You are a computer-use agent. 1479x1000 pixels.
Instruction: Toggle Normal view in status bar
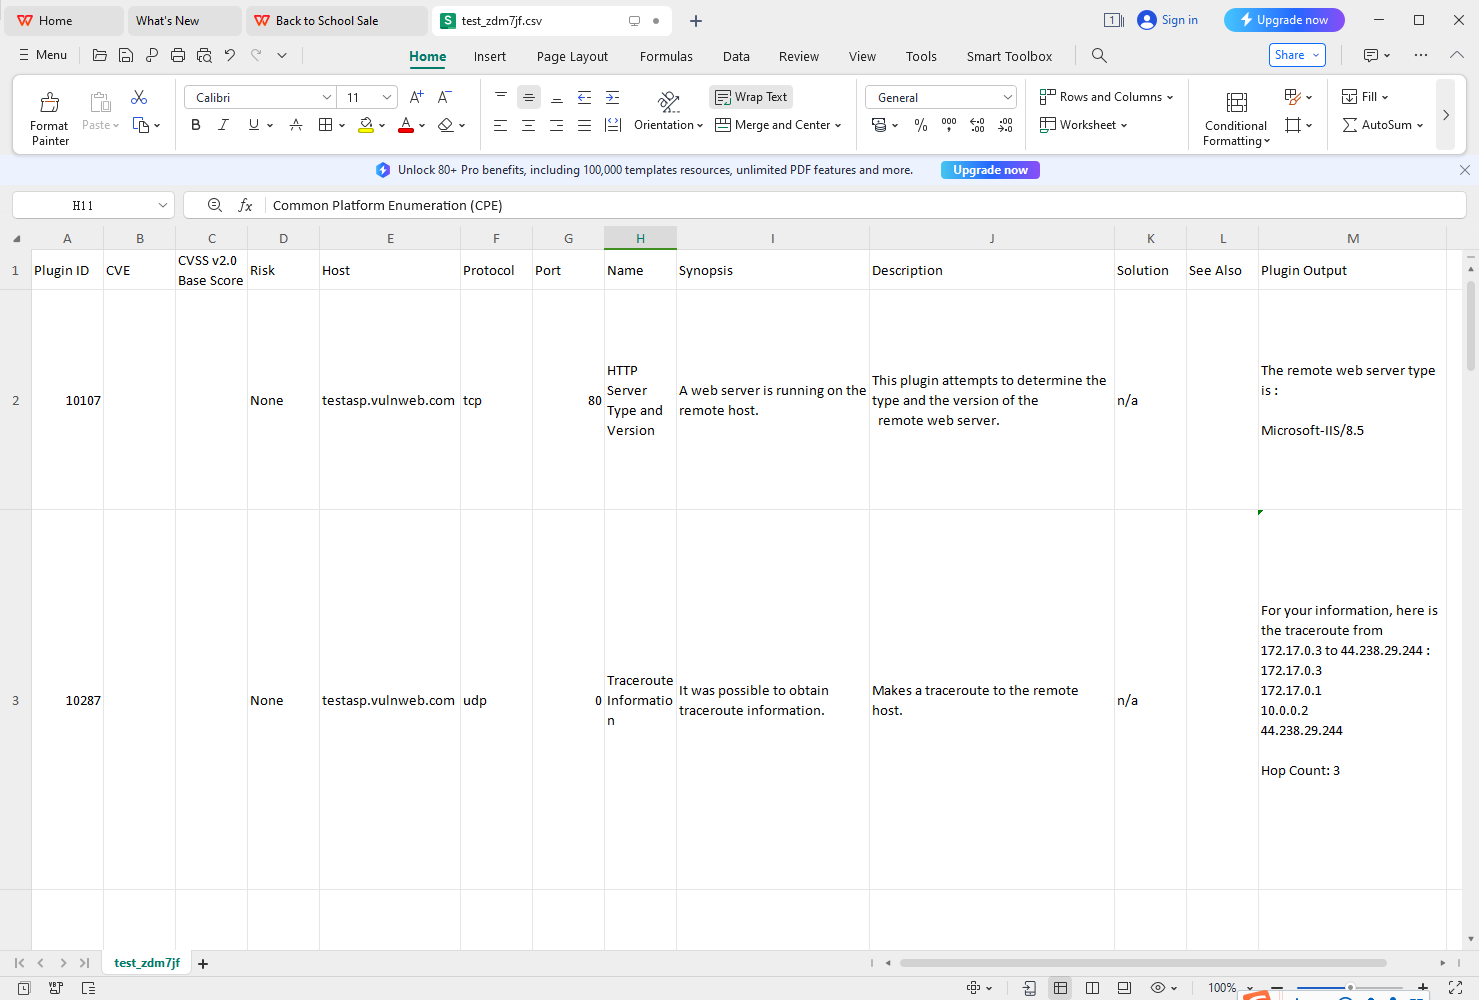1060,988
